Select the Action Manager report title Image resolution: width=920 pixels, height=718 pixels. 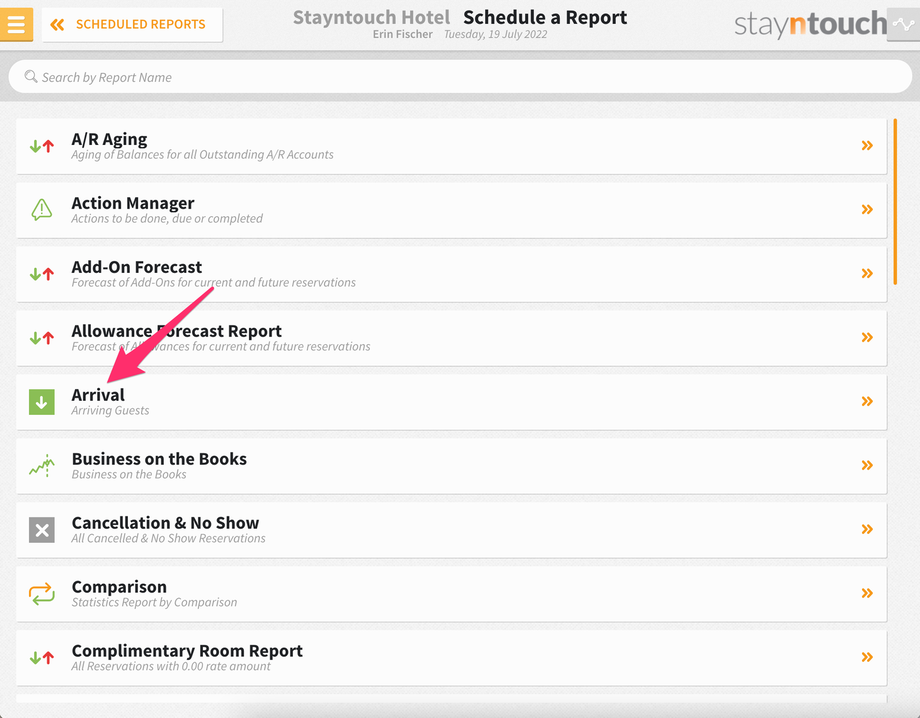pos(133,203)
